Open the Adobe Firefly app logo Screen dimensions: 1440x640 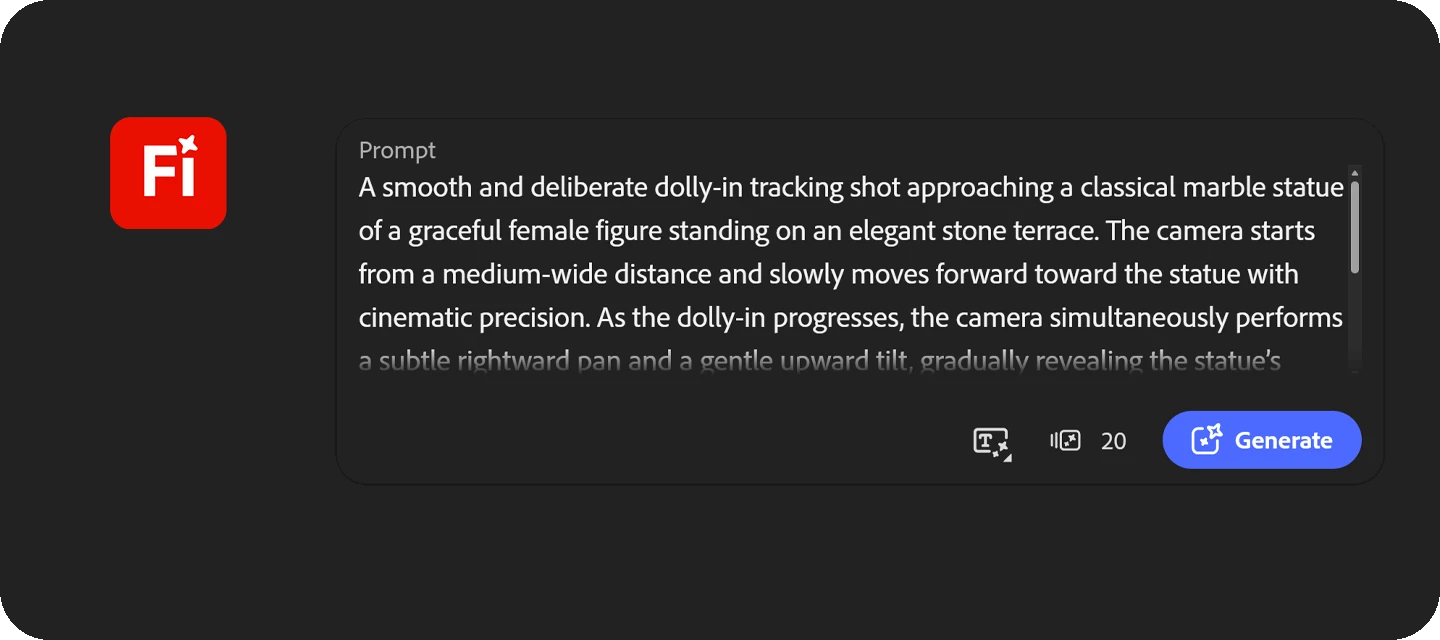[x=168, y=173]
